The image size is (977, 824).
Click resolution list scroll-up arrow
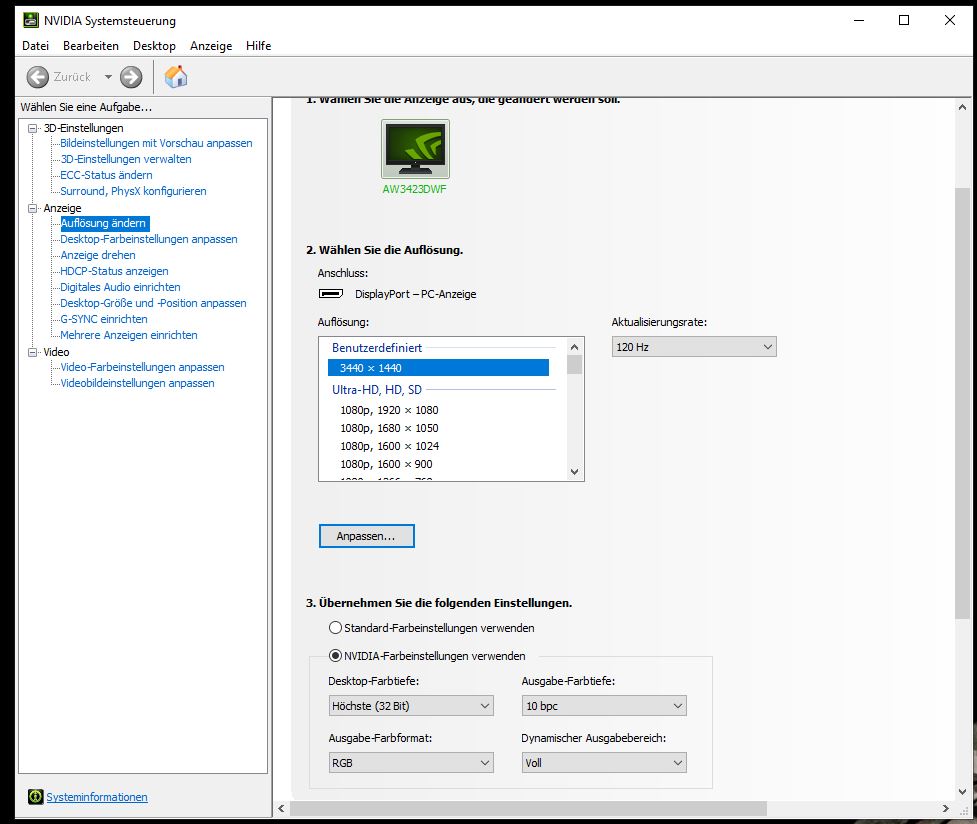[x=574, y=347]
